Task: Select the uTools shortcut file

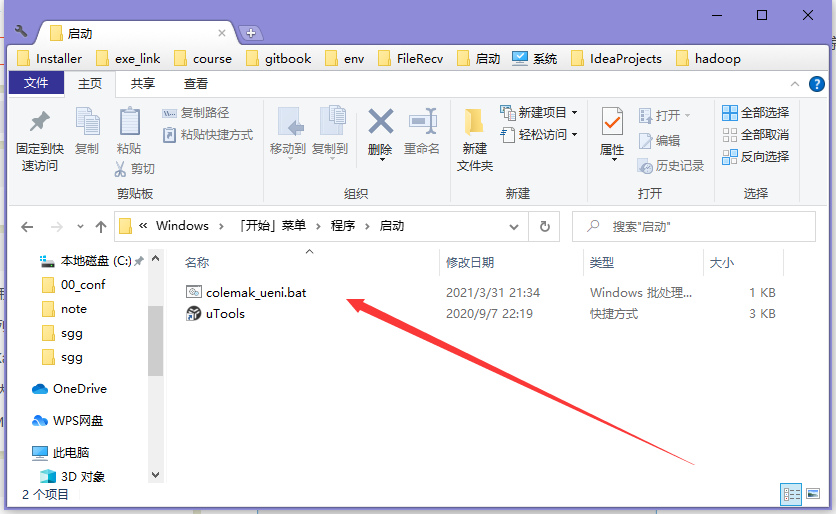Action: click(x=215, y=314)
